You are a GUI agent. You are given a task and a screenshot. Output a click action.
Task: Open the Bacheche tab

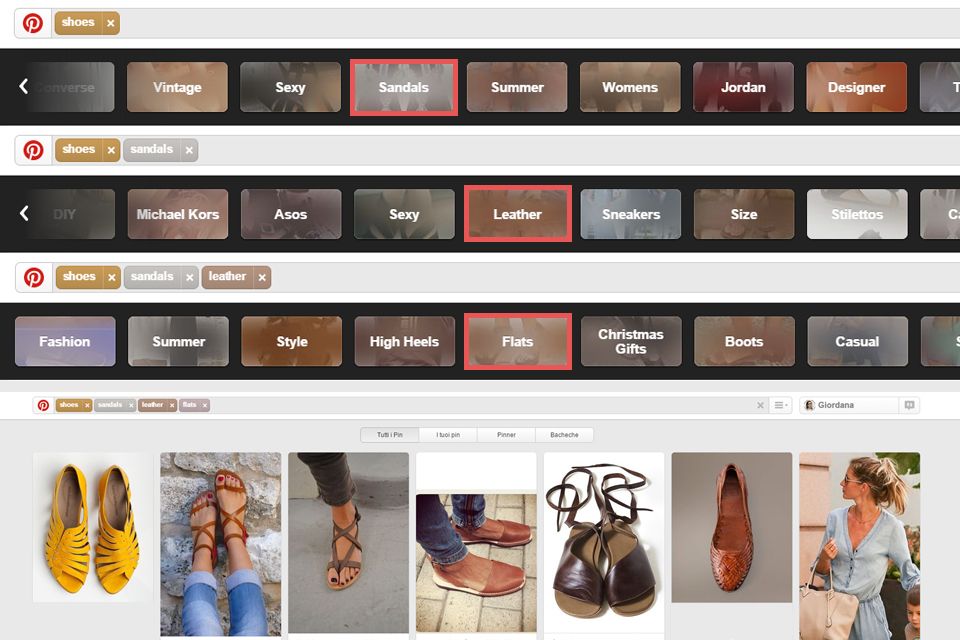[564, 435]
